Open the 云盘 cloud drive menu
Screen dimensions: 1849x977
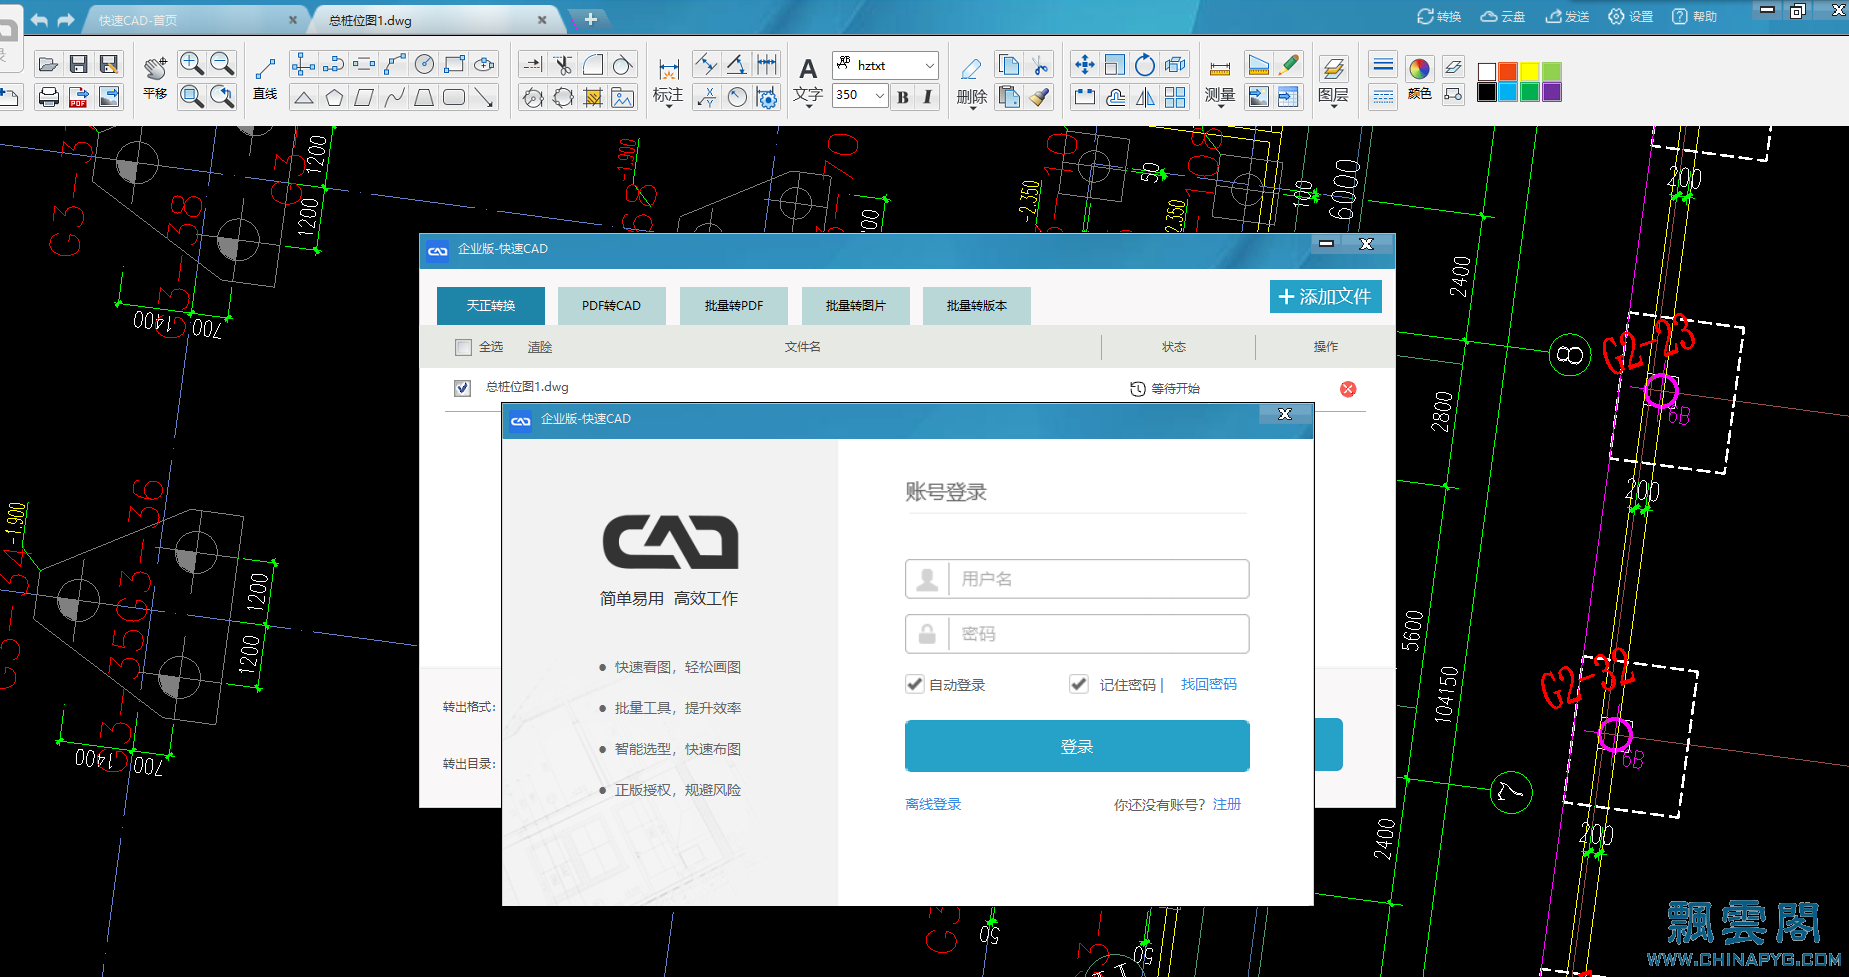tap(1502, 16)
